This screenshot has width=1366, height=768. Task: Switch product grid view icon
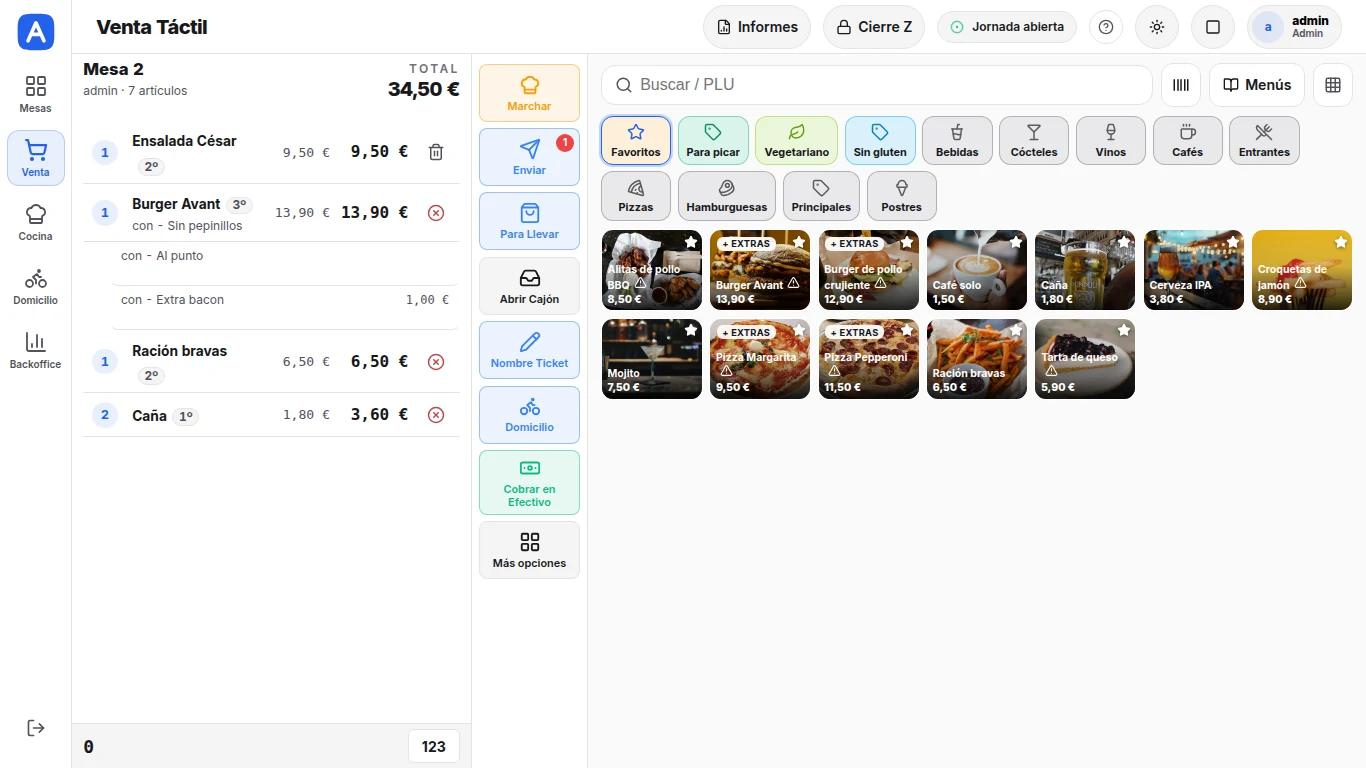pyautogui.click(x=1333, y=85)
